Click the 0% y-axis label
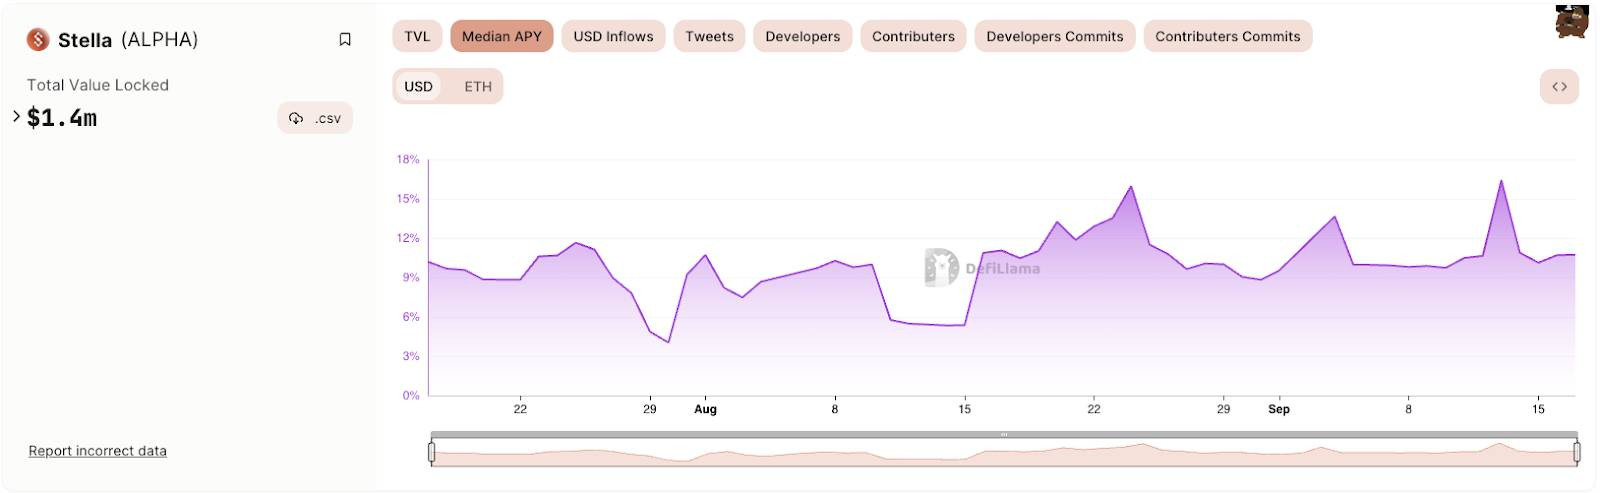1600x493 pixels. point(411,395)
